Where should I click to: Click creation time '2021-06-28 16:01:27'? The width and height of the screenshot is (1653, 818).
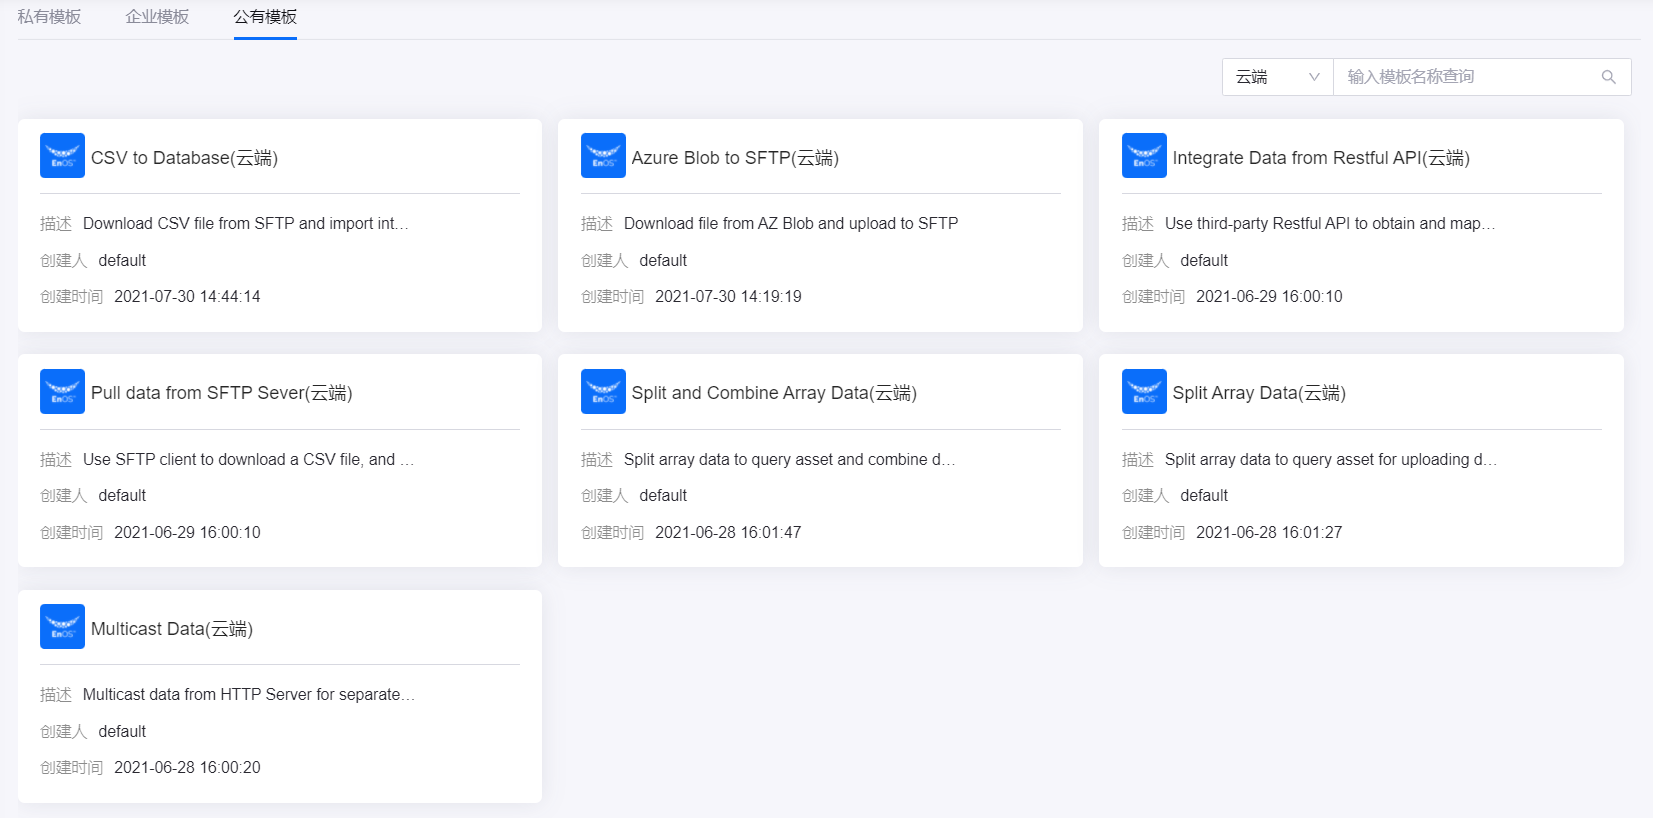[1269, 533]
